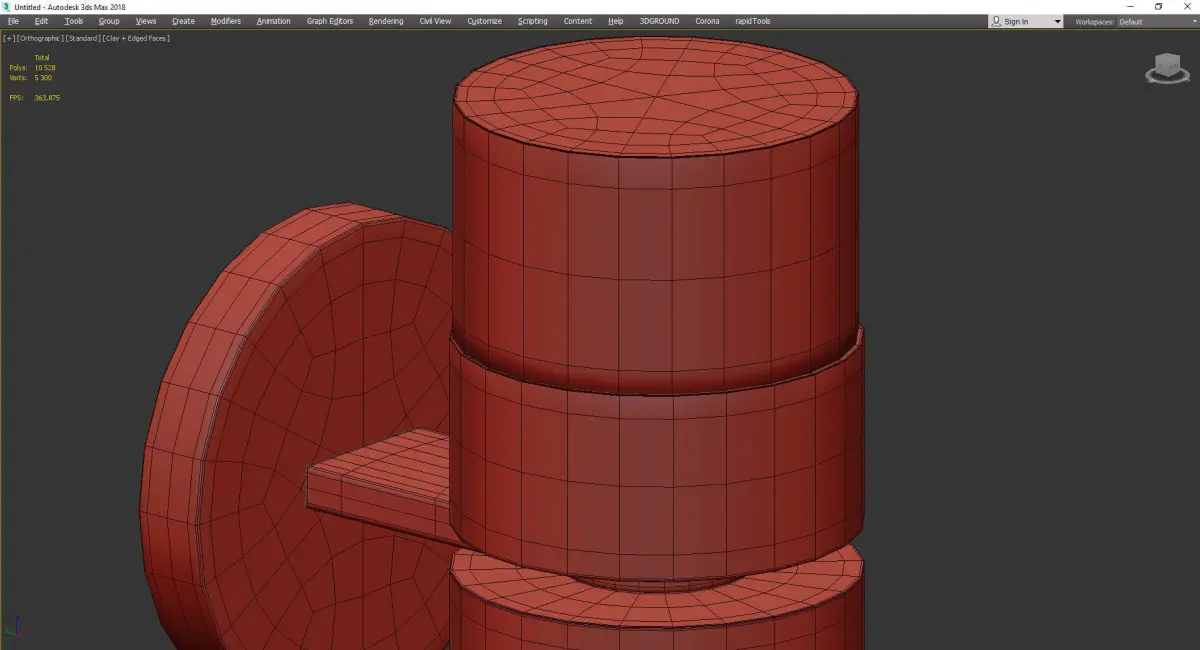Open the Customize menu

coord(485,21)
